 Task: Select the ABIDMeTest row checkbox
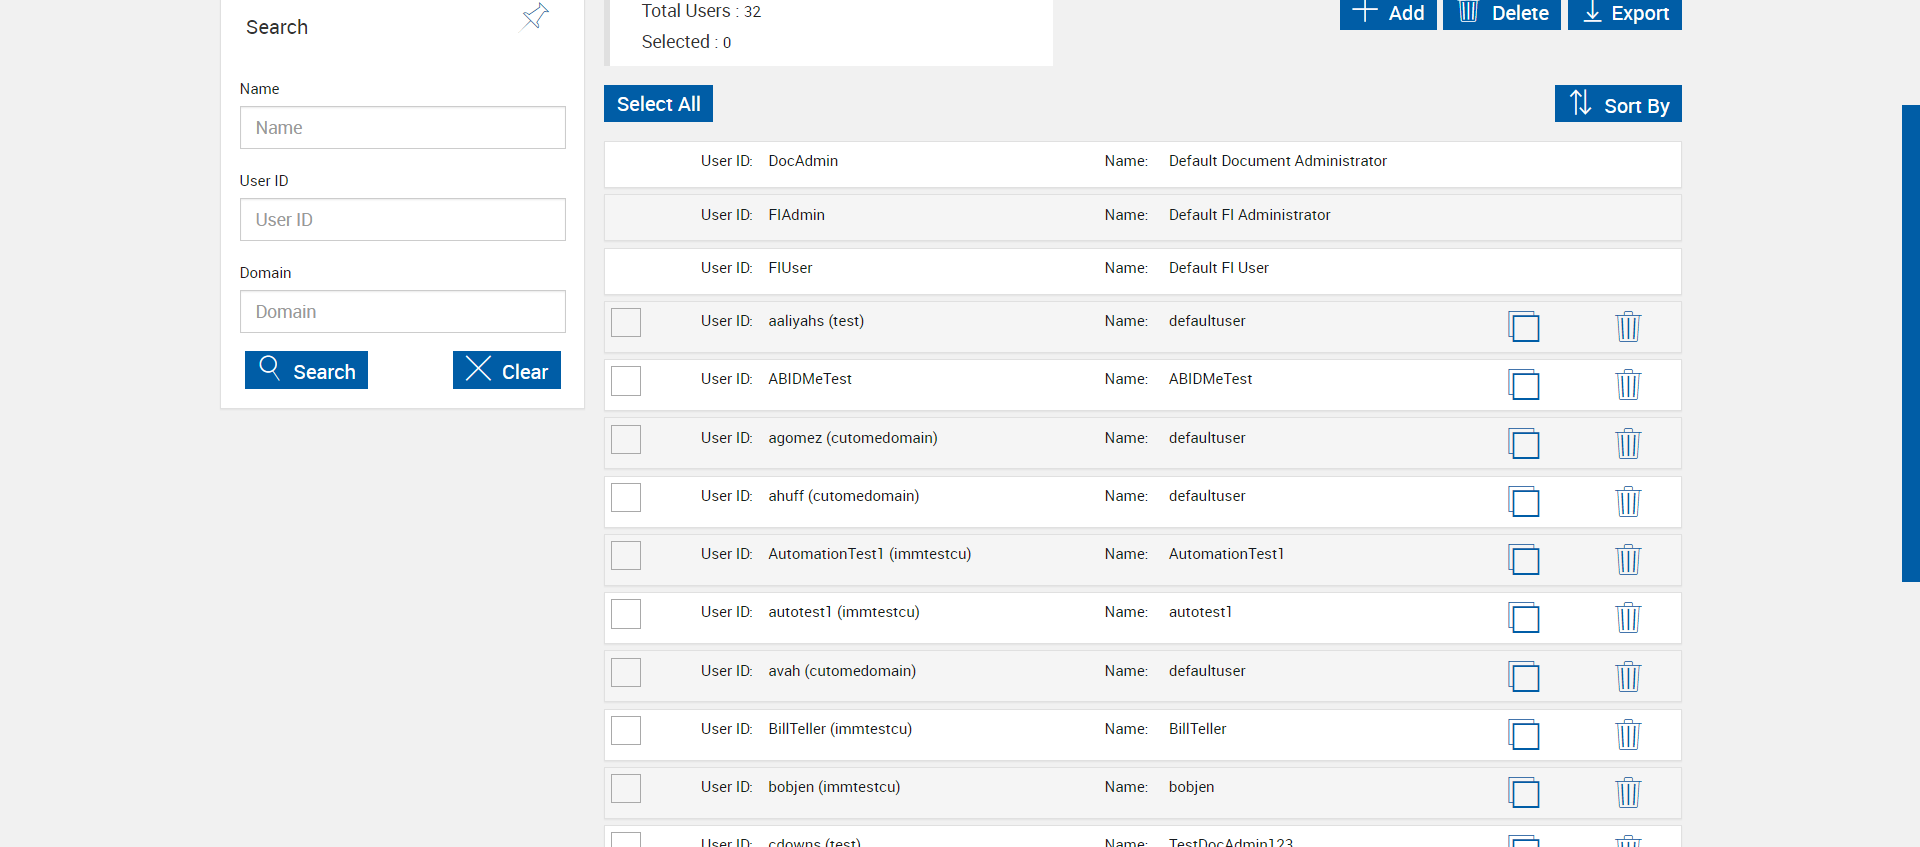tap(626, 380)
